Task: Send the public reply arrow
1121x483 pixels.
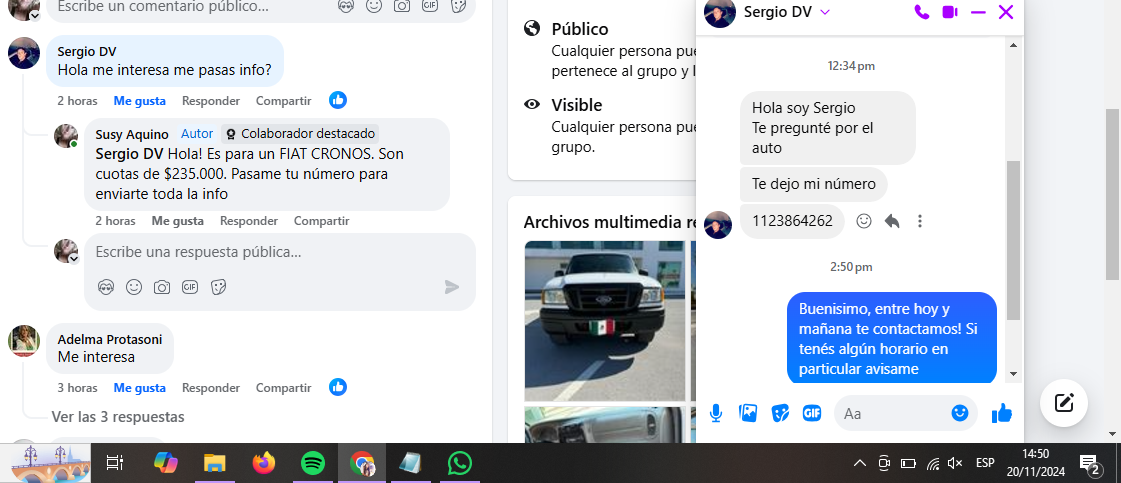Action: (x=452, y=287)
